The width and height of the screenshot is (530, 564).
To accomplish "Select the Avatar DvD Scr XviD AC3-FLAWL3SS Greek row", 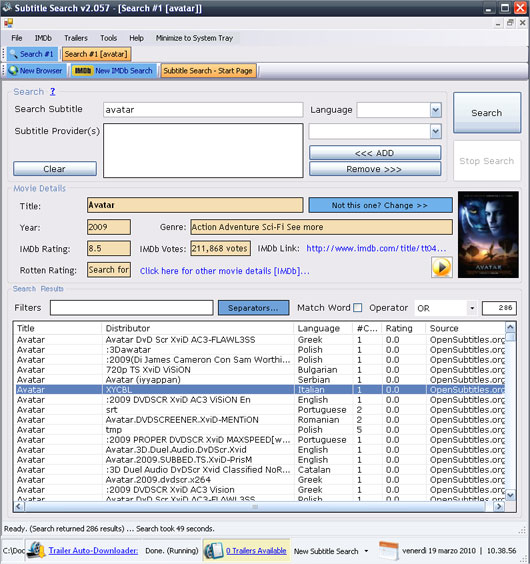I will click(261, 340).
